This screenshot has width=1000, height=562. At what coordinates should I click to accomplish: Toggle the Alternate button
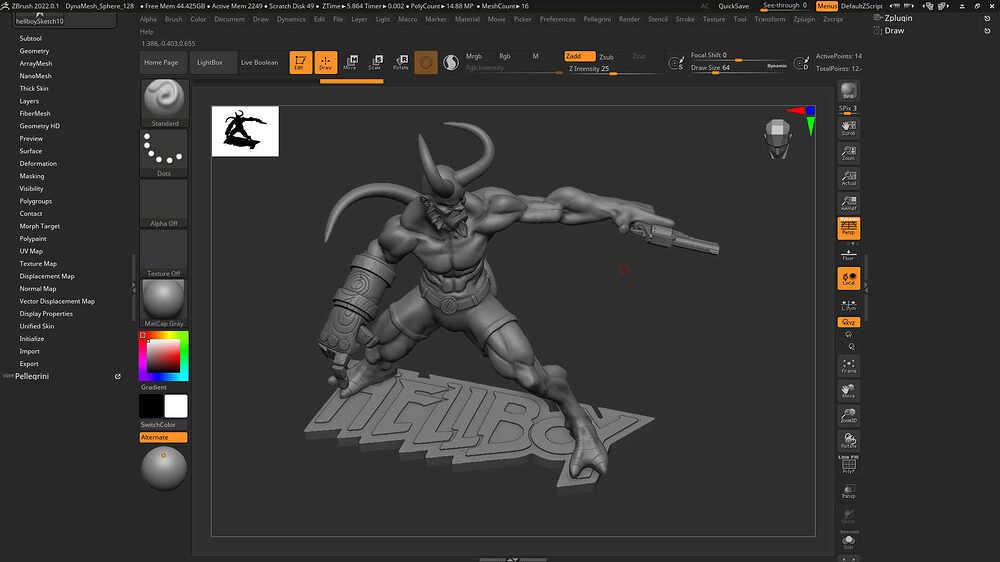point(163,437)
